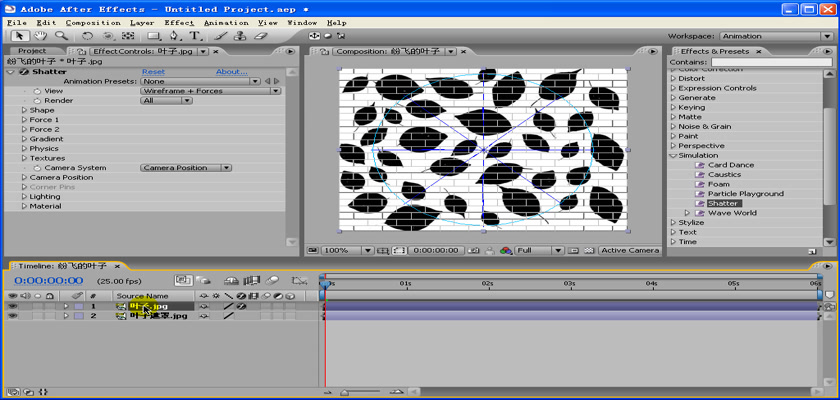Click the viewer timecode 0:00:00:00 button
Screen dimensions: 840x400
point(436,251)
